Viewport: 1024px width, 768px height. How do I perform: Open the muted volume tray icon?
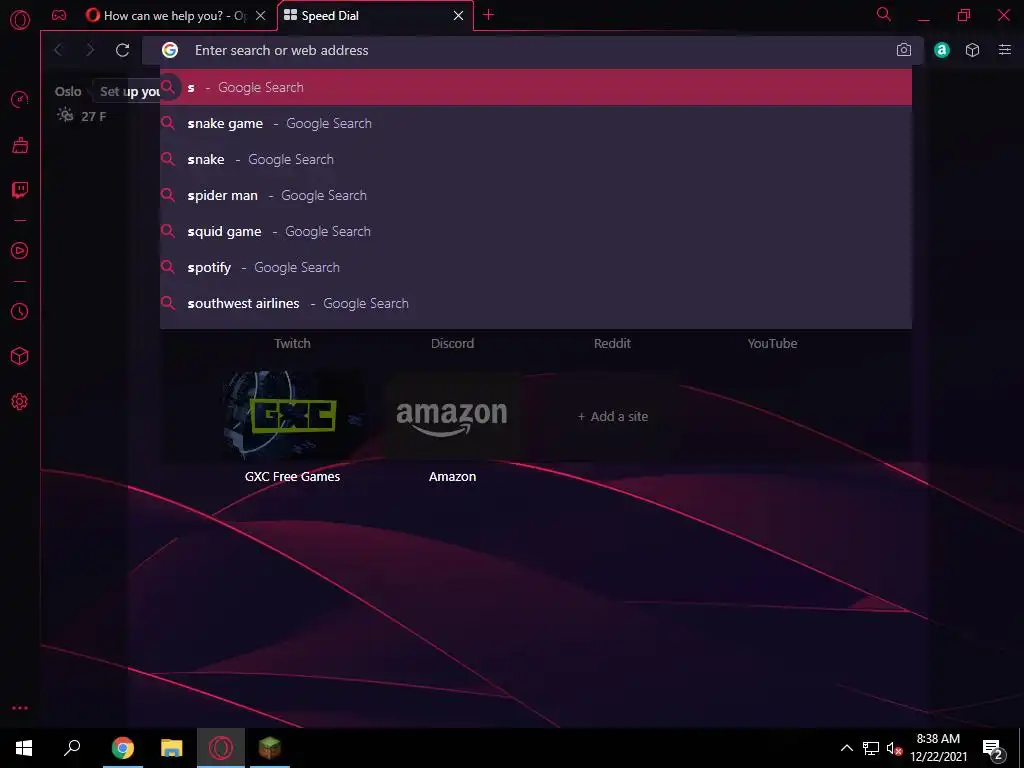[895, 748]
